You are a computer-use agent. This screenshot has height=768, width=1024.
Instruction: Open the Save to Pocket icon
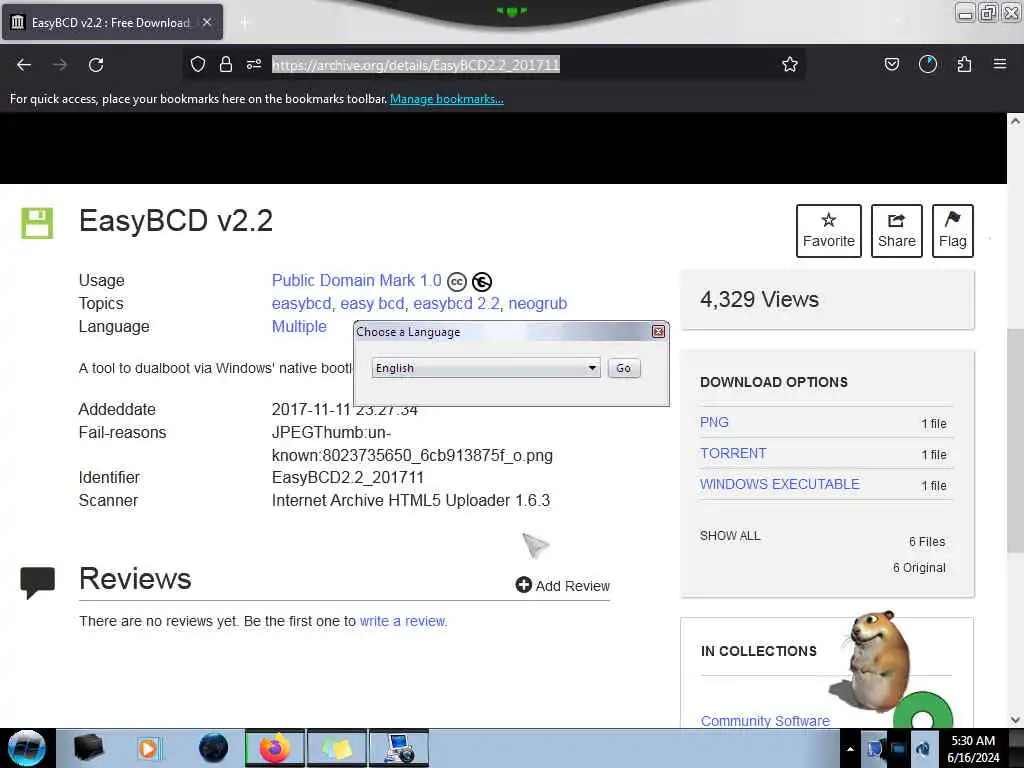(x=891, y=64)
